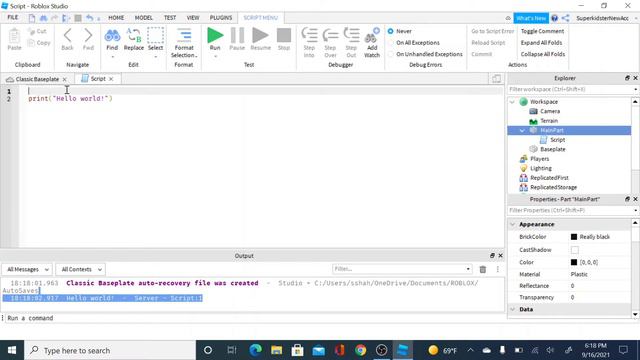Image resolution: width=640 pixels, height=360 pixels.
Task: Click the Step Out debugger icon
Action: pos(351,36)
